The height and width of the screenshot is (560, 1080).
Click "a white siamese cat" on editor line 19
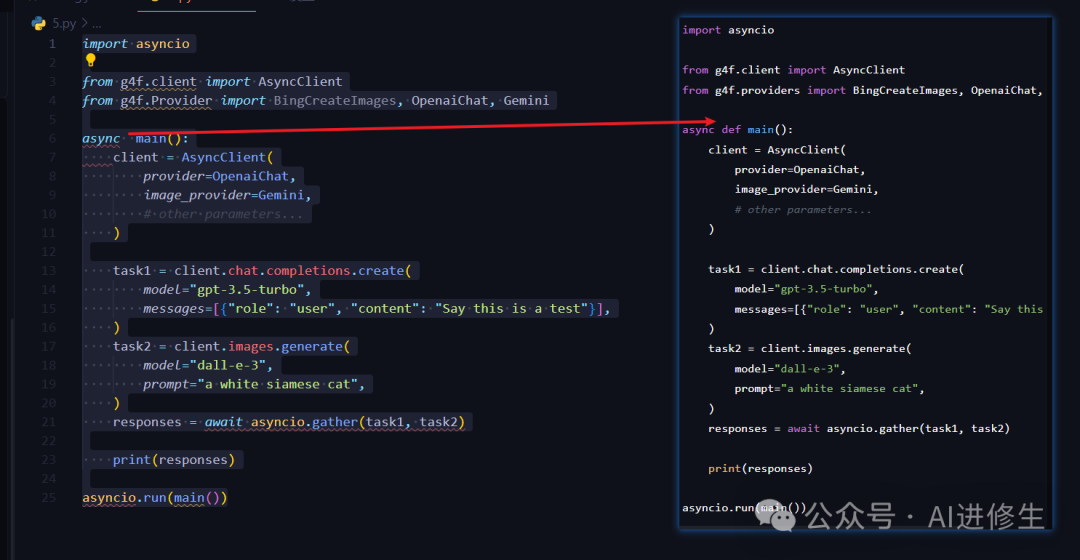pyautogui.click(x=278, y=384)
